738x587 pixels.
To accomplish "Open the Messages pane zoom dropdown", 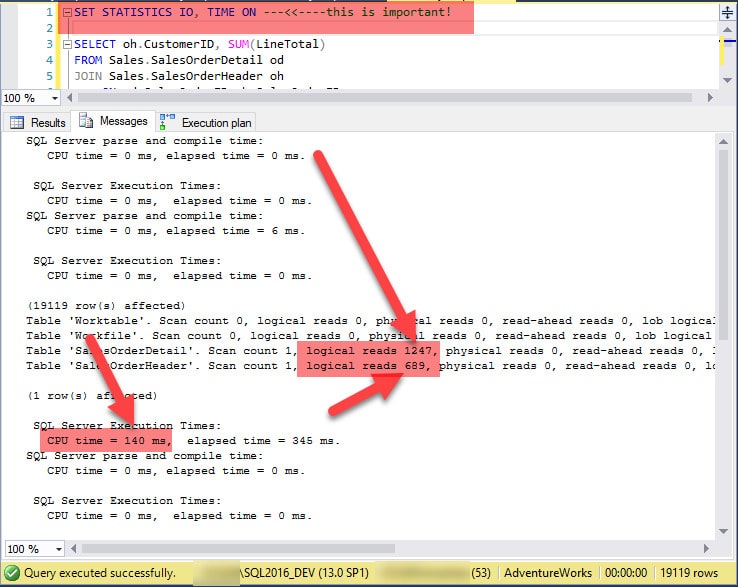I will 59,549.
